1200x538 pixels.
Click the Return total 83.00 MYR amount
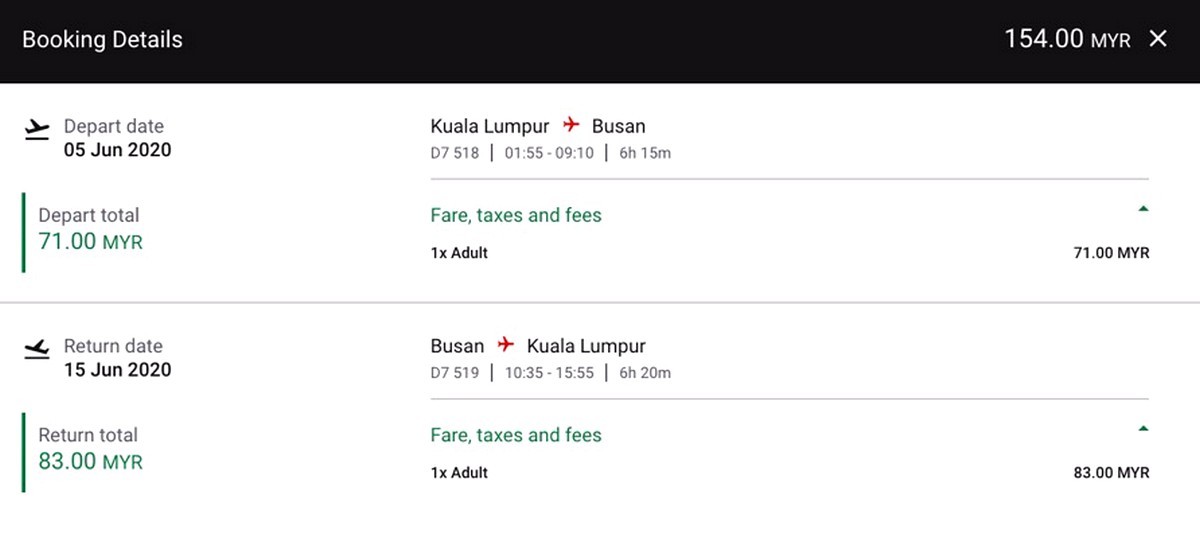(x=90, y=462)
